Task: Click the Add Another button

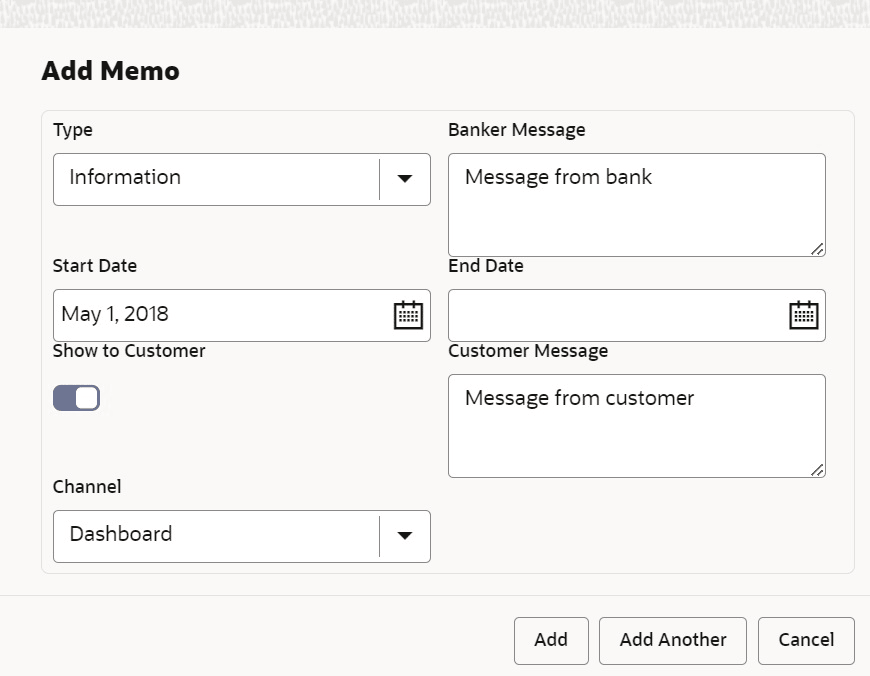Action: 673,640
